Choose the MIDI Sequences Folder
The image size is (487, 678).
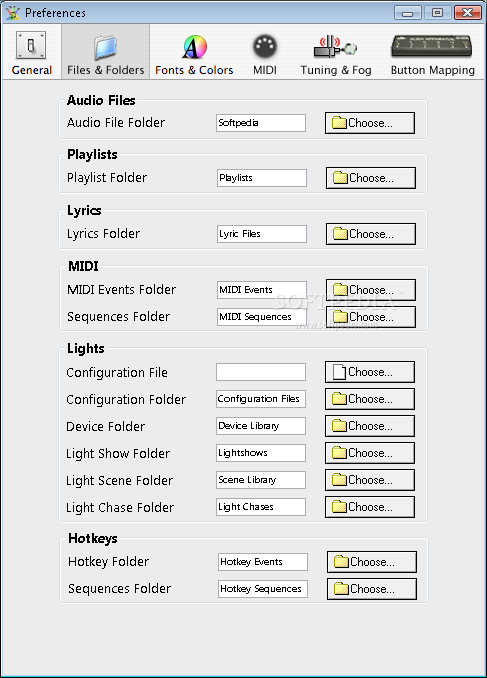(x=371, y=317)
